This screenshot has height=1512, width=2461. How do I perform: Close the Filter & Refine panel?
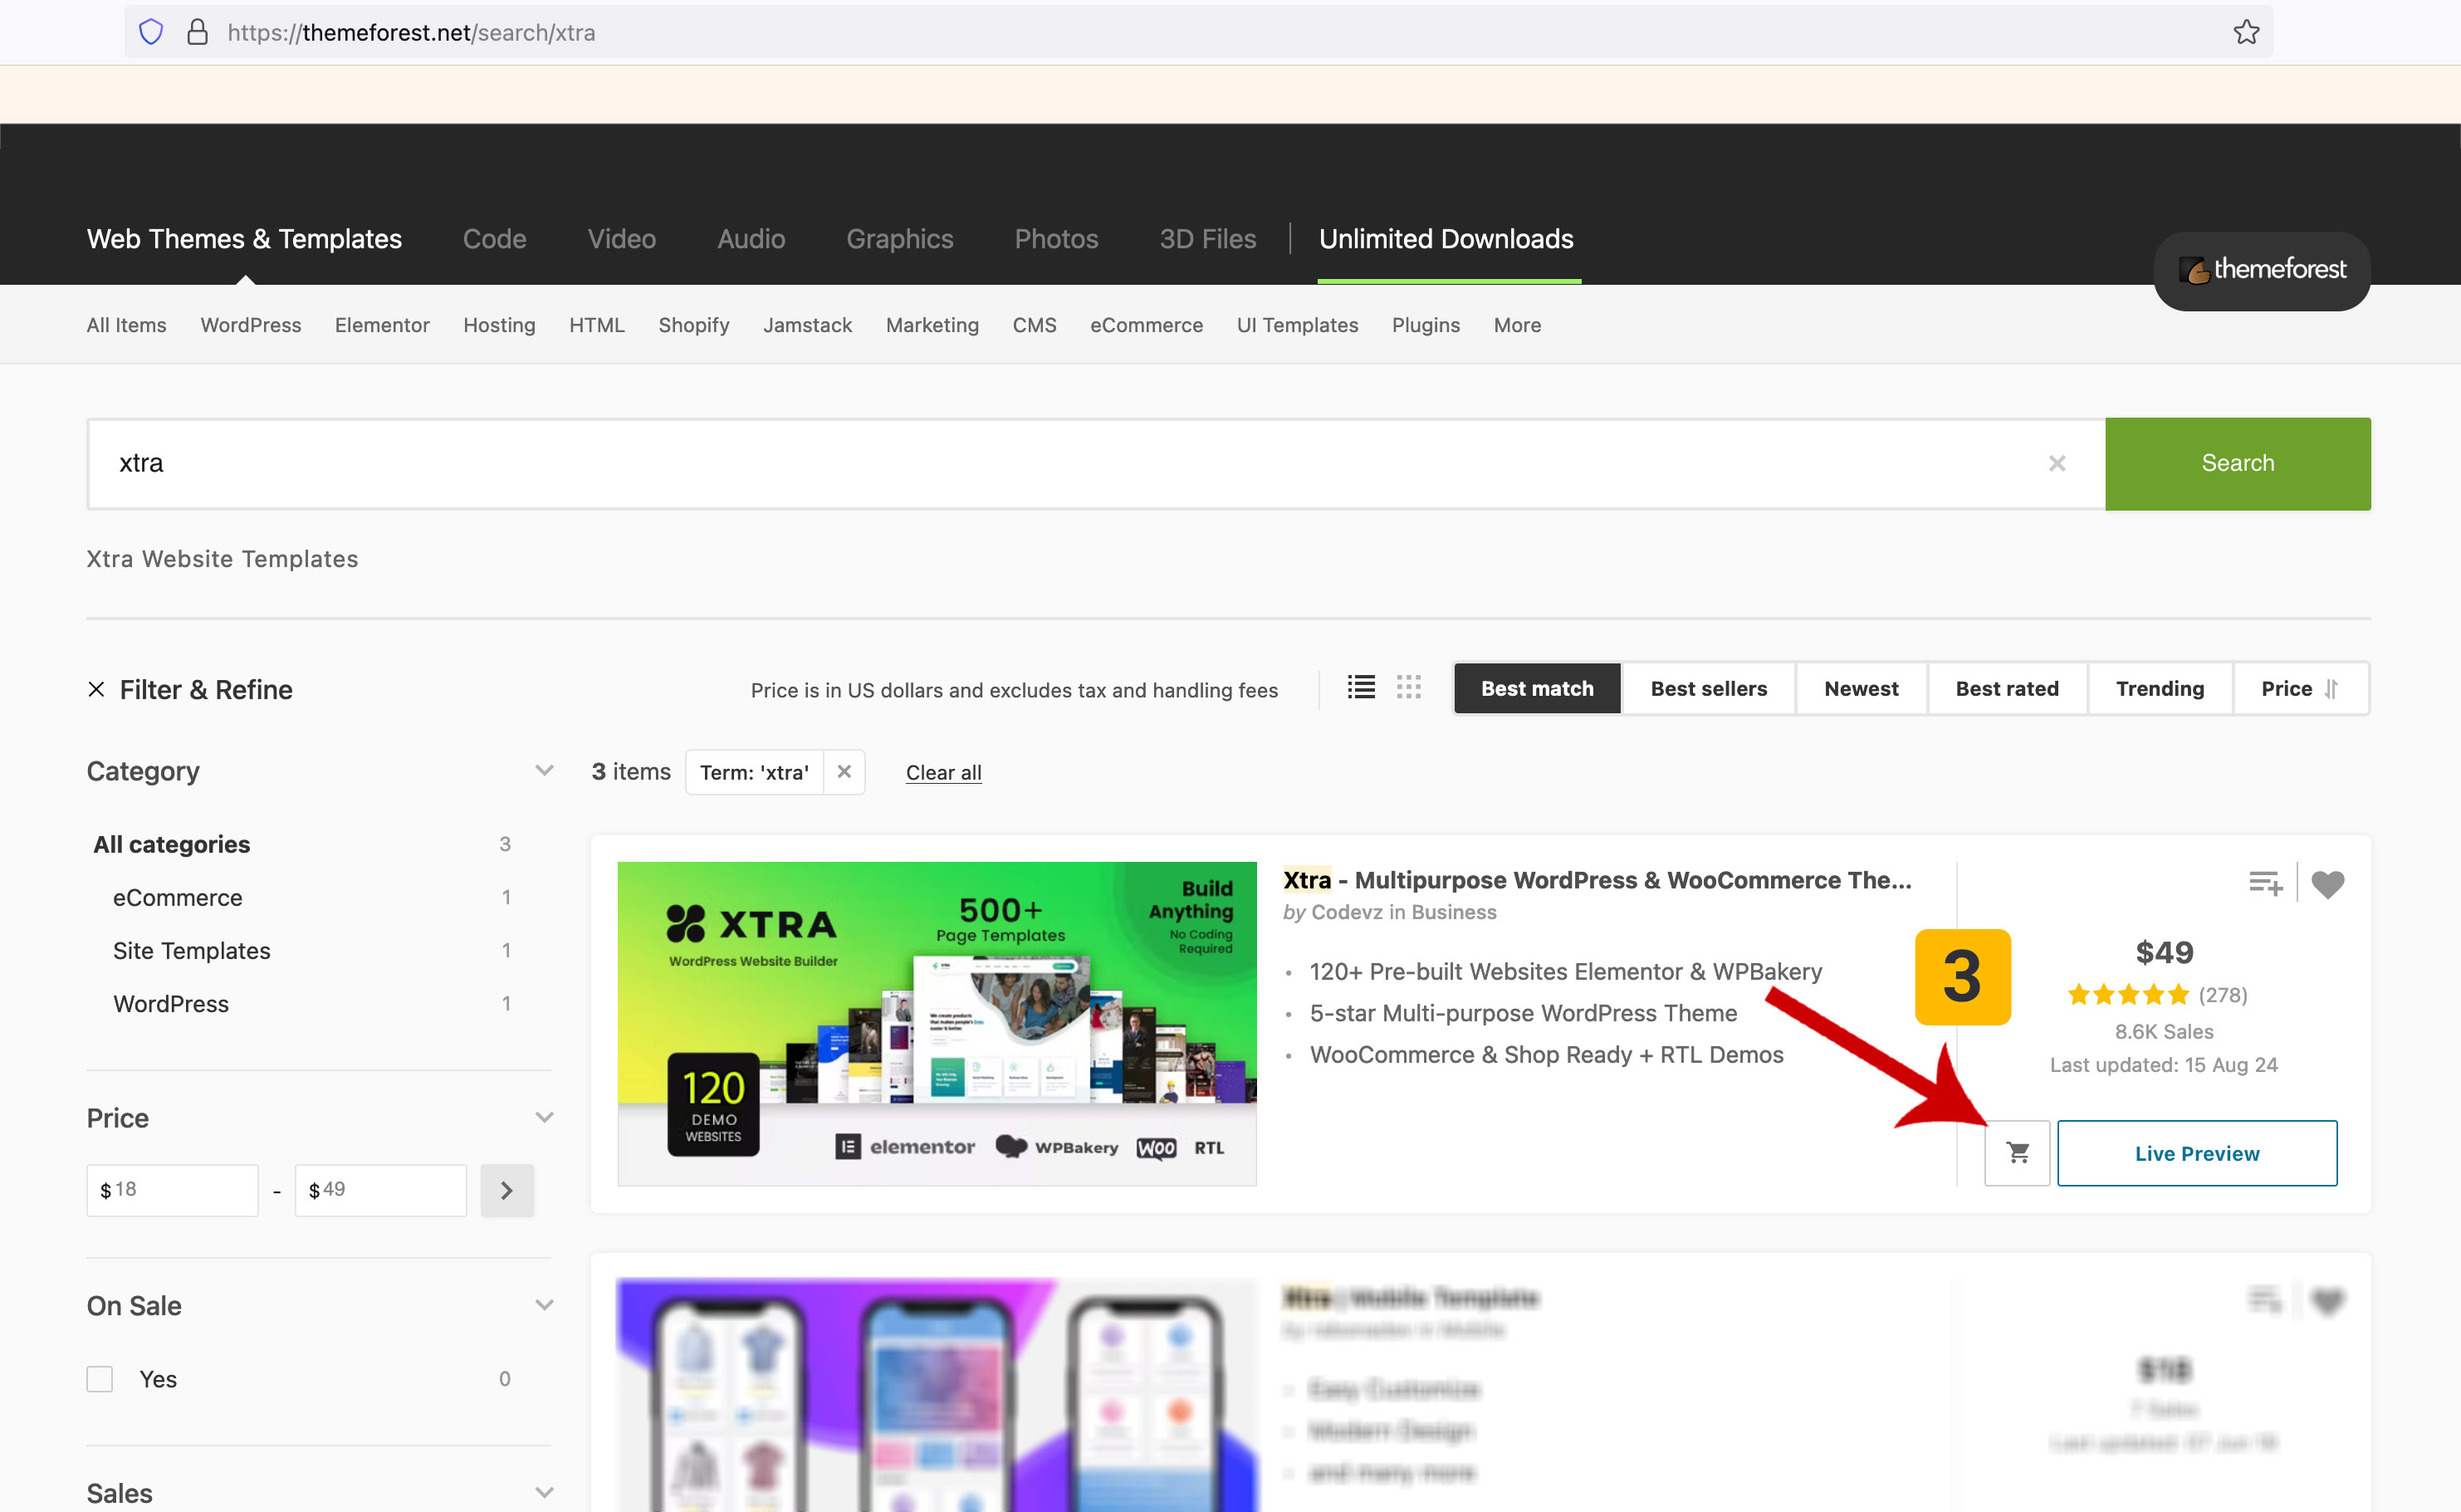(96, 690)
